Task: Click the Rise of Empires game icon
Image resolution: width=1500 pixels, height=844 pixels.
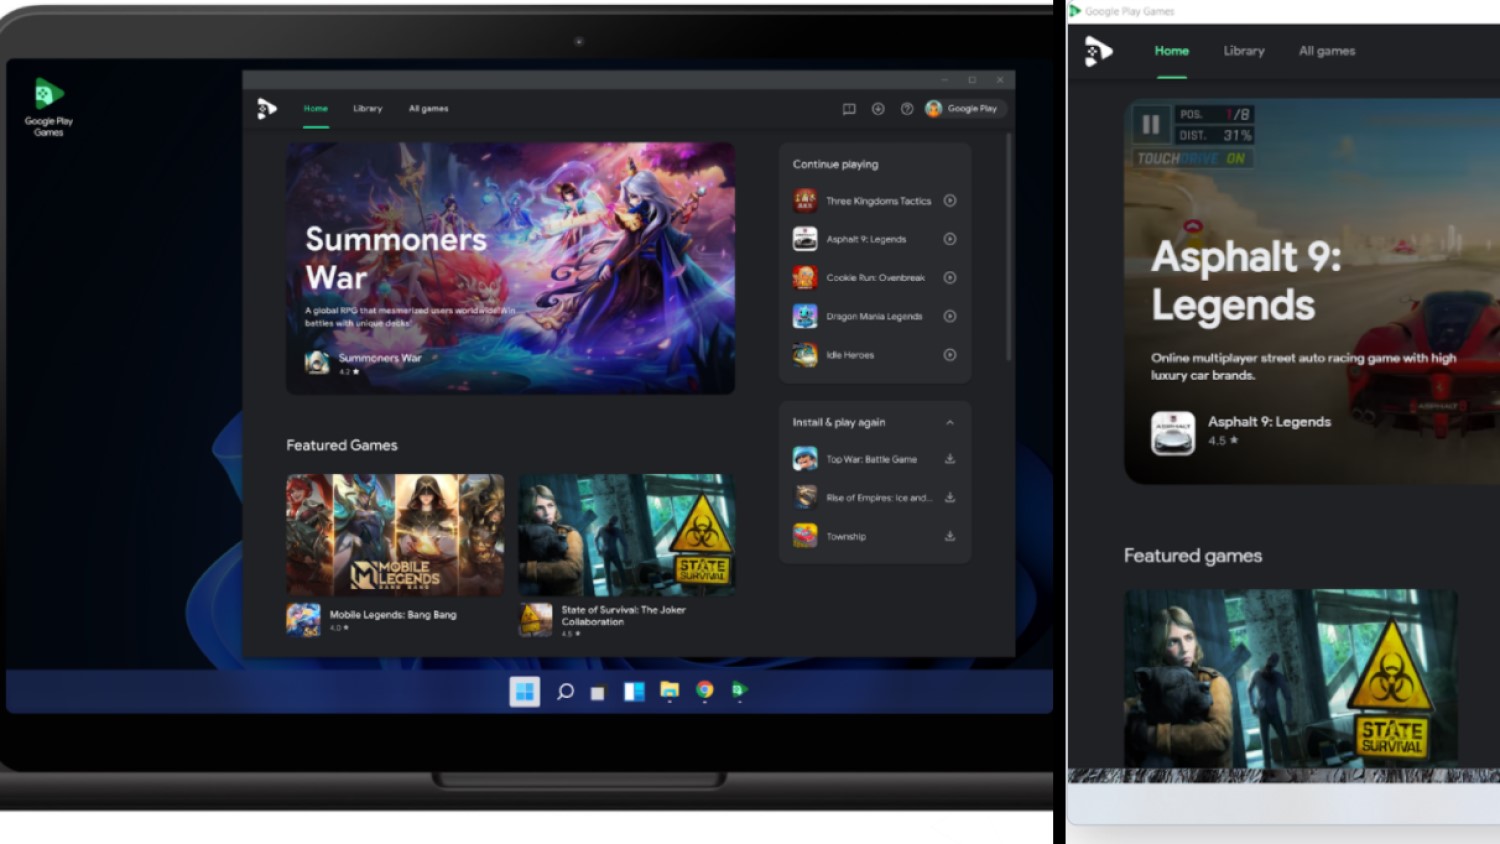Action: 805,497
